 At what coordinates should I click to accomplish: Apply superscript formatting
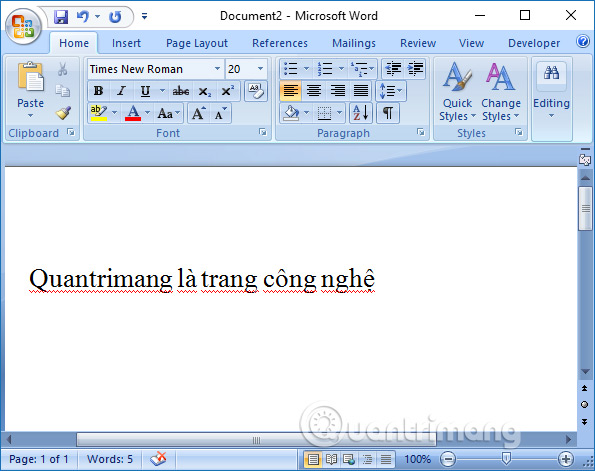pos(228,91)
